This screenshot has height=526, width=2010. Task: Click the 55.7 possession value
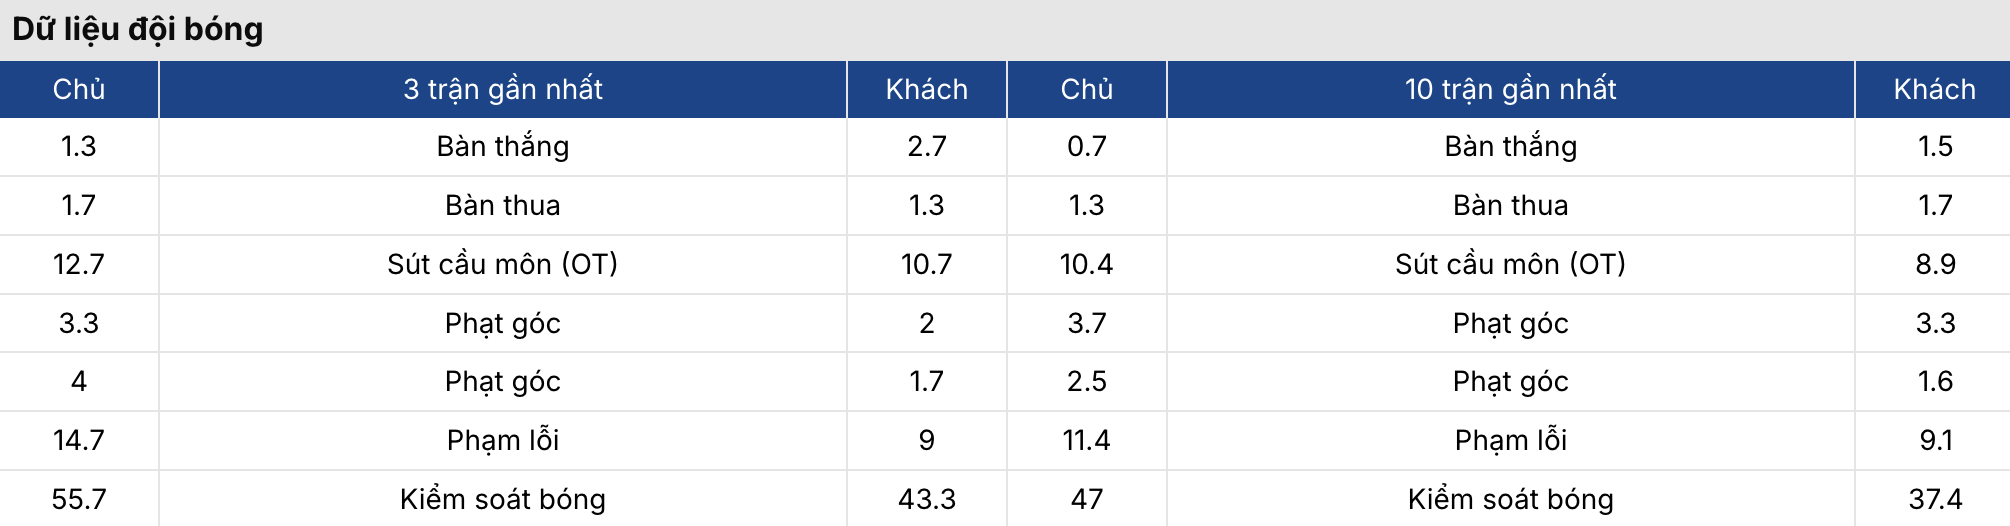coord(79,499)
